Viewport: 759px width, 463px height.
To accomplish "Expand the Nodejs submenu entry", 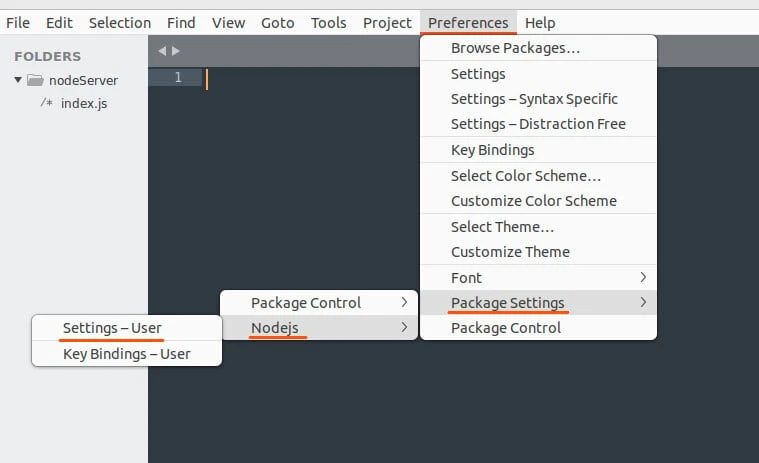I will 319,327.
